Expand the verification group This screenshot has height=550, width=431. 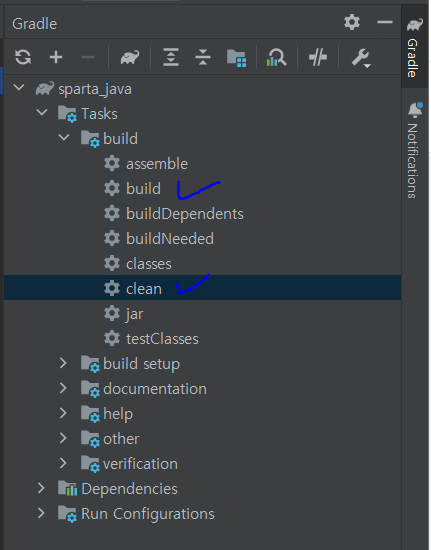[63, 463]
